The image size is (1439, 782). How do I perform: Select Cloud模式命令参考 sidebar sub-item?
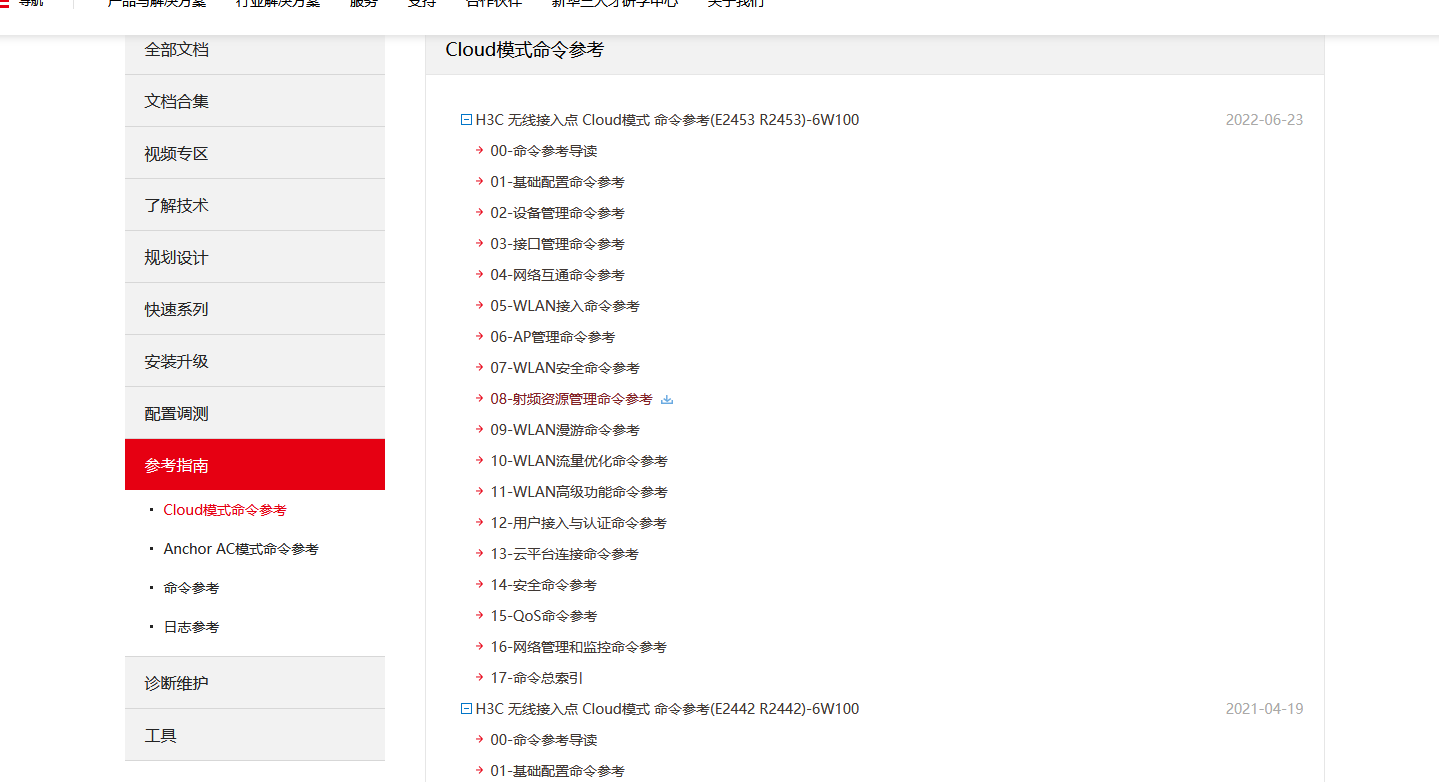(x=225, y=510)
